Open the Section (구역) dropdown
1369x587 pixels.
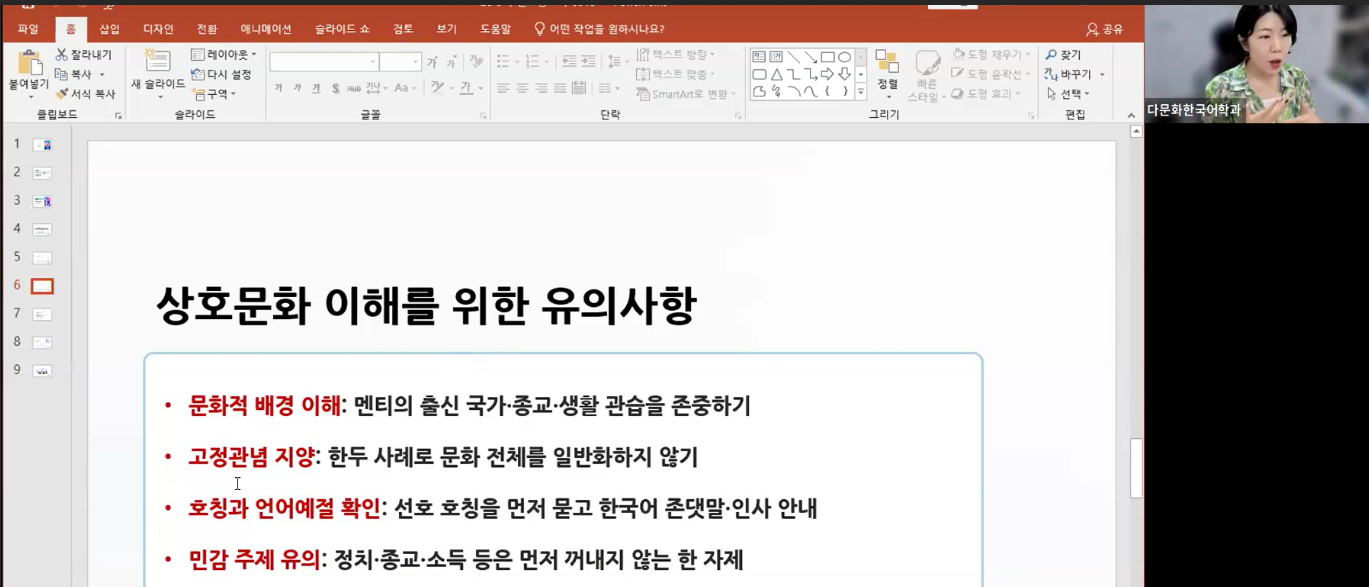pos(214,94)
